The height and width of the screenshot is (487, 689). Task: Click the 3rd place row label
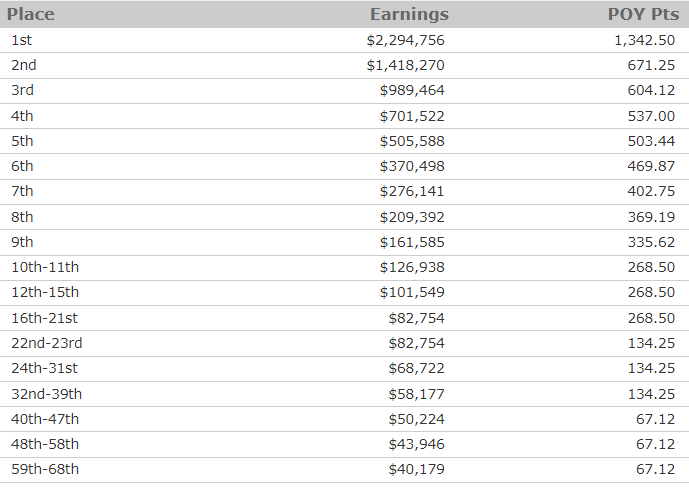pos(23,90)
